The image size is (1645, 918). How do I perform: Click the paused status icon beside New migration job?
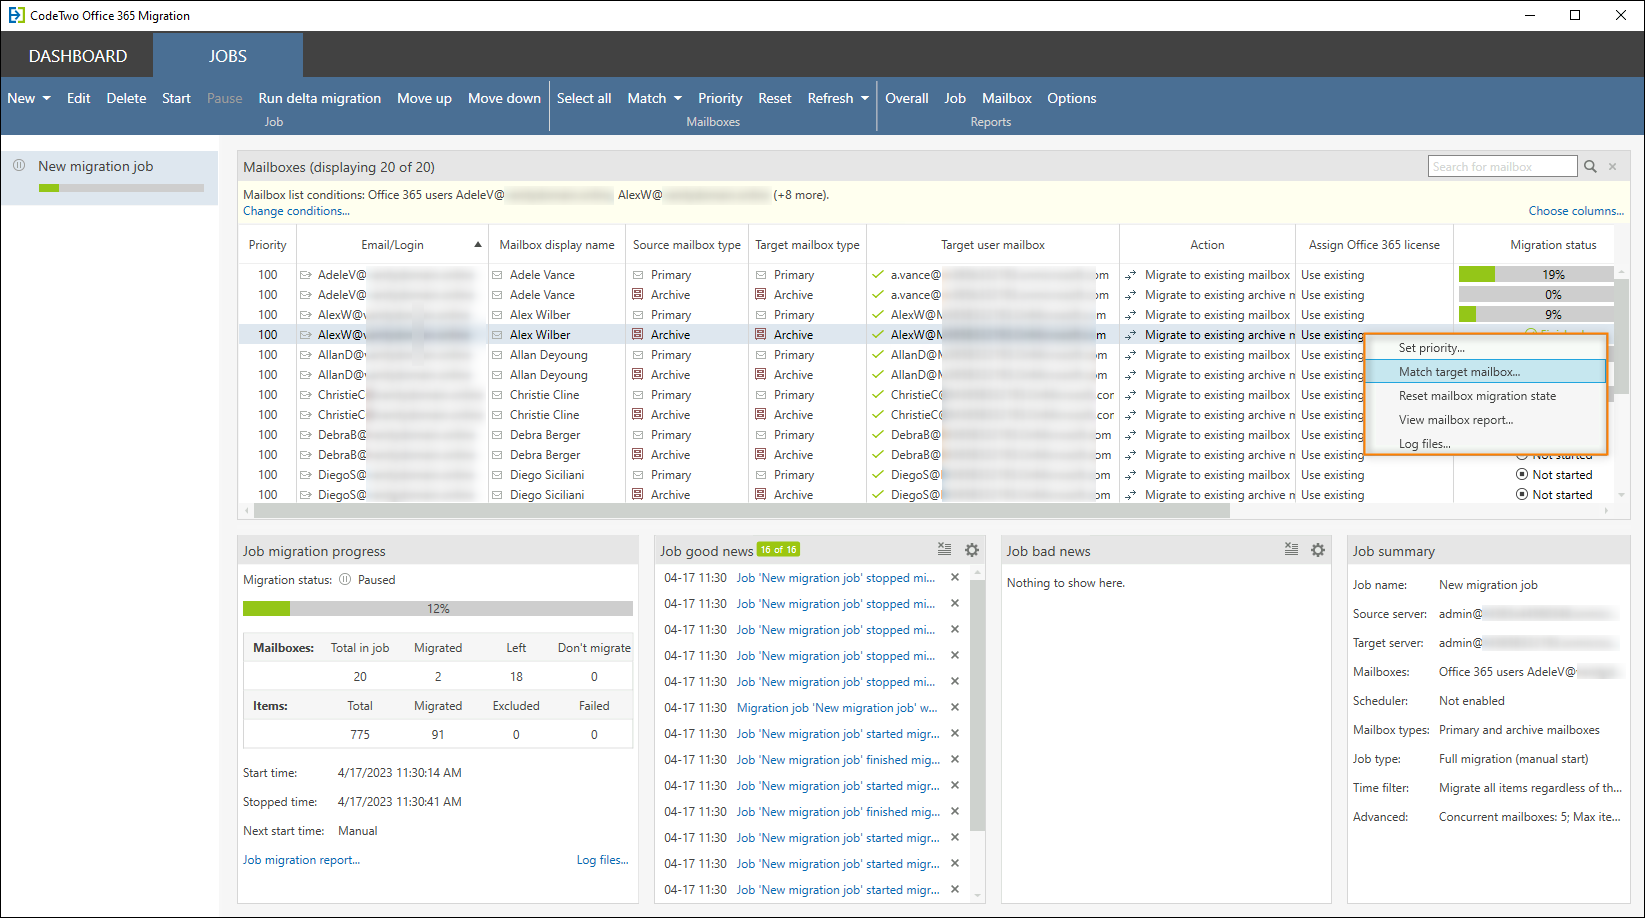tap(19, 165)
